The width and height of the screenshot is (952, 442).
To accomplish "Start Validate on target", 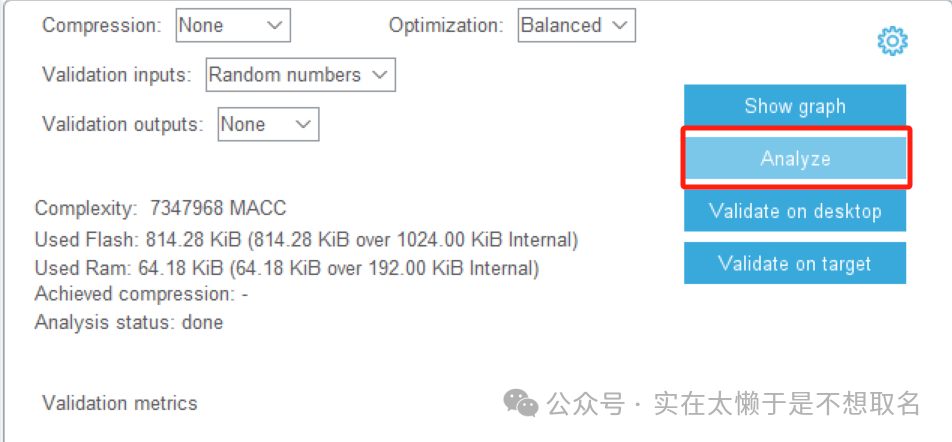I will 795,264.
